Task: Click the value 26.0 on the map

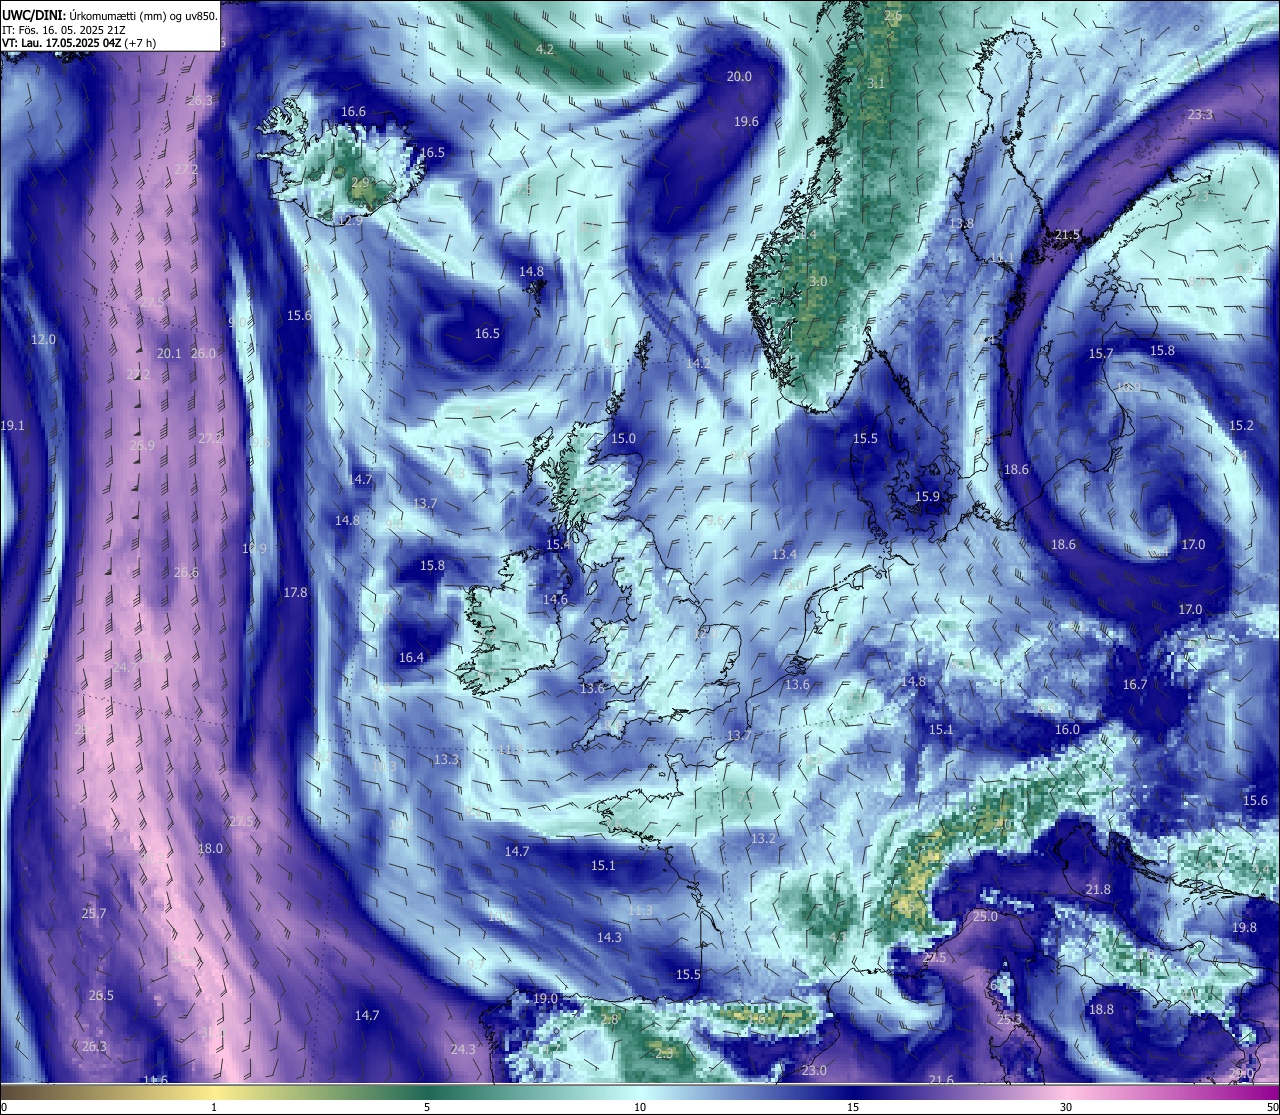Action: (x=203, y=354)
